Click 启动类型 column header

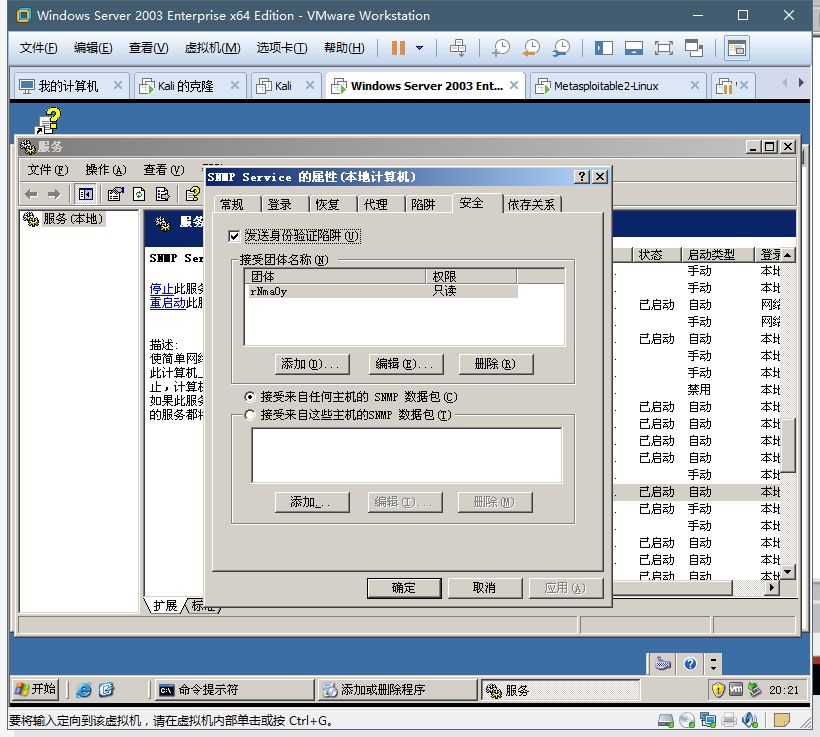(718, 255)
